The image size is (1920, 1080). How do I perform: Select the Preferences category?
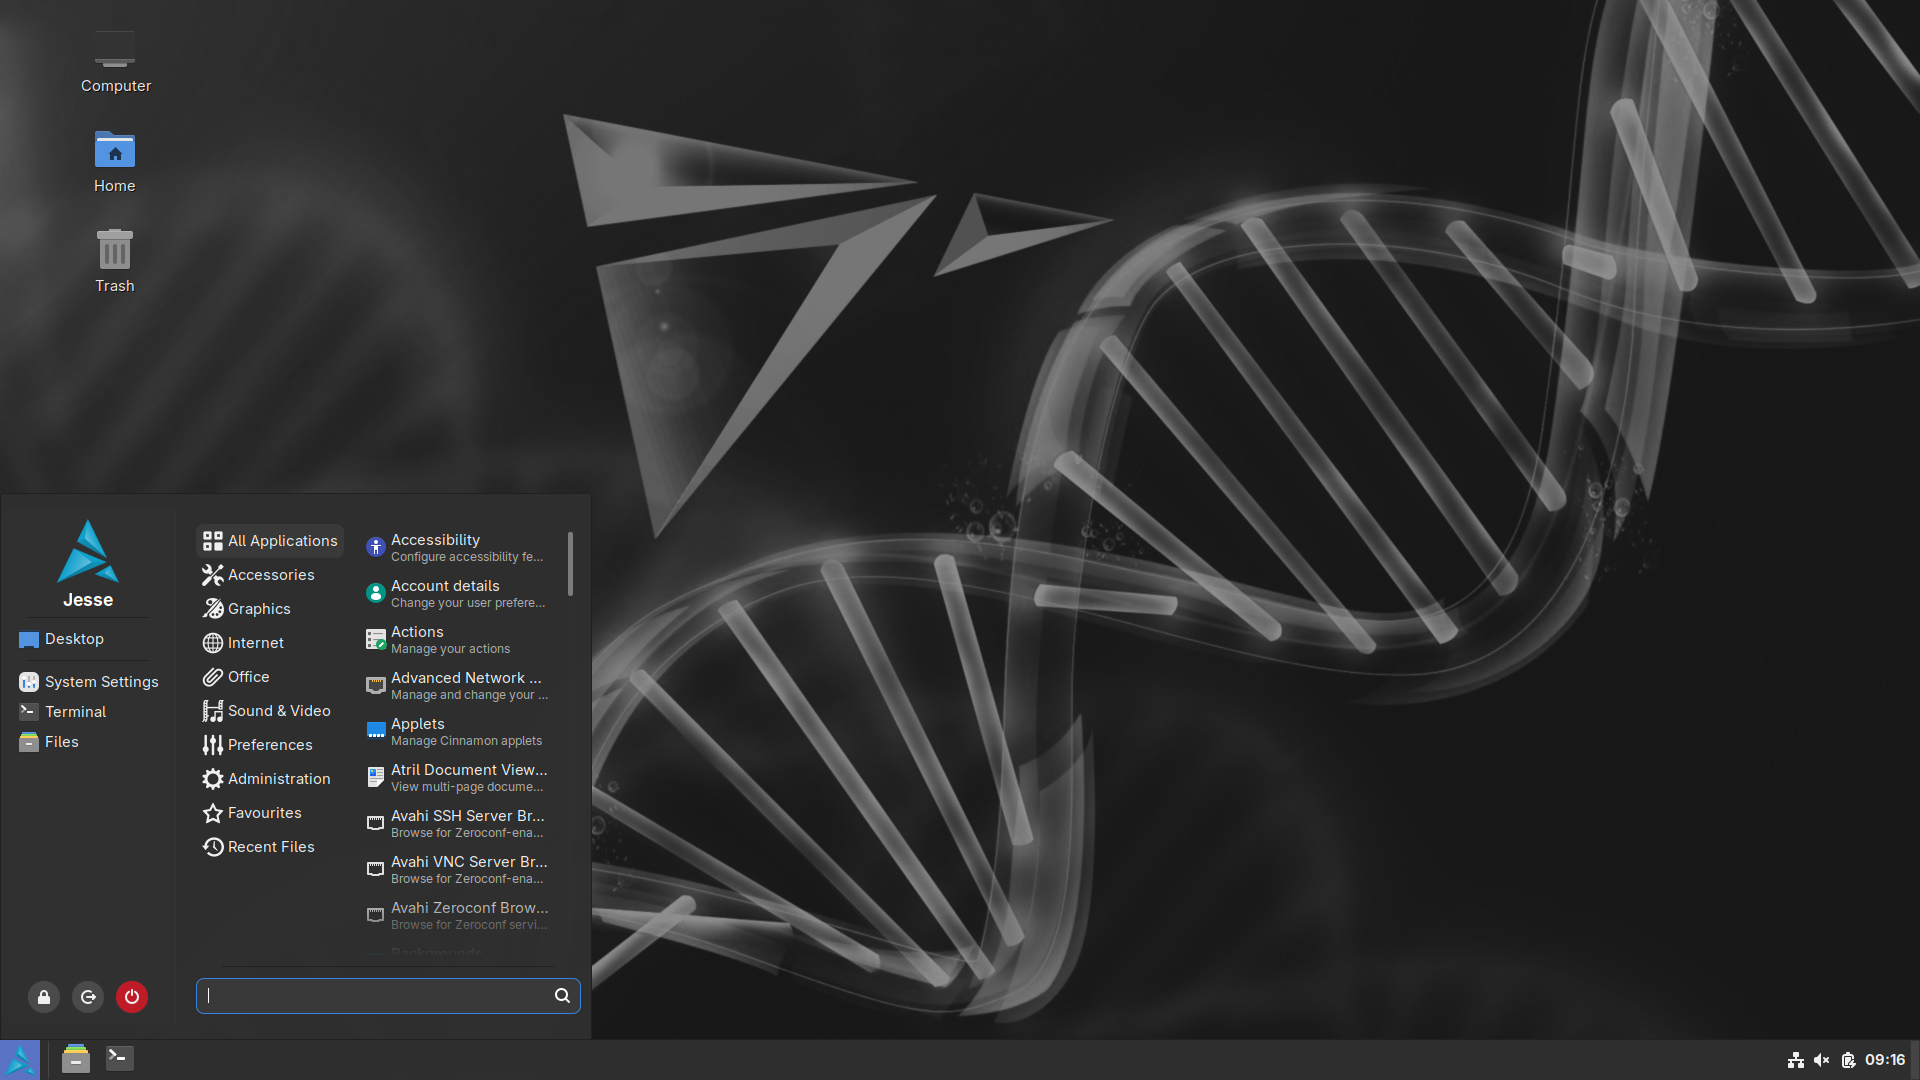[x=270, y=745]
